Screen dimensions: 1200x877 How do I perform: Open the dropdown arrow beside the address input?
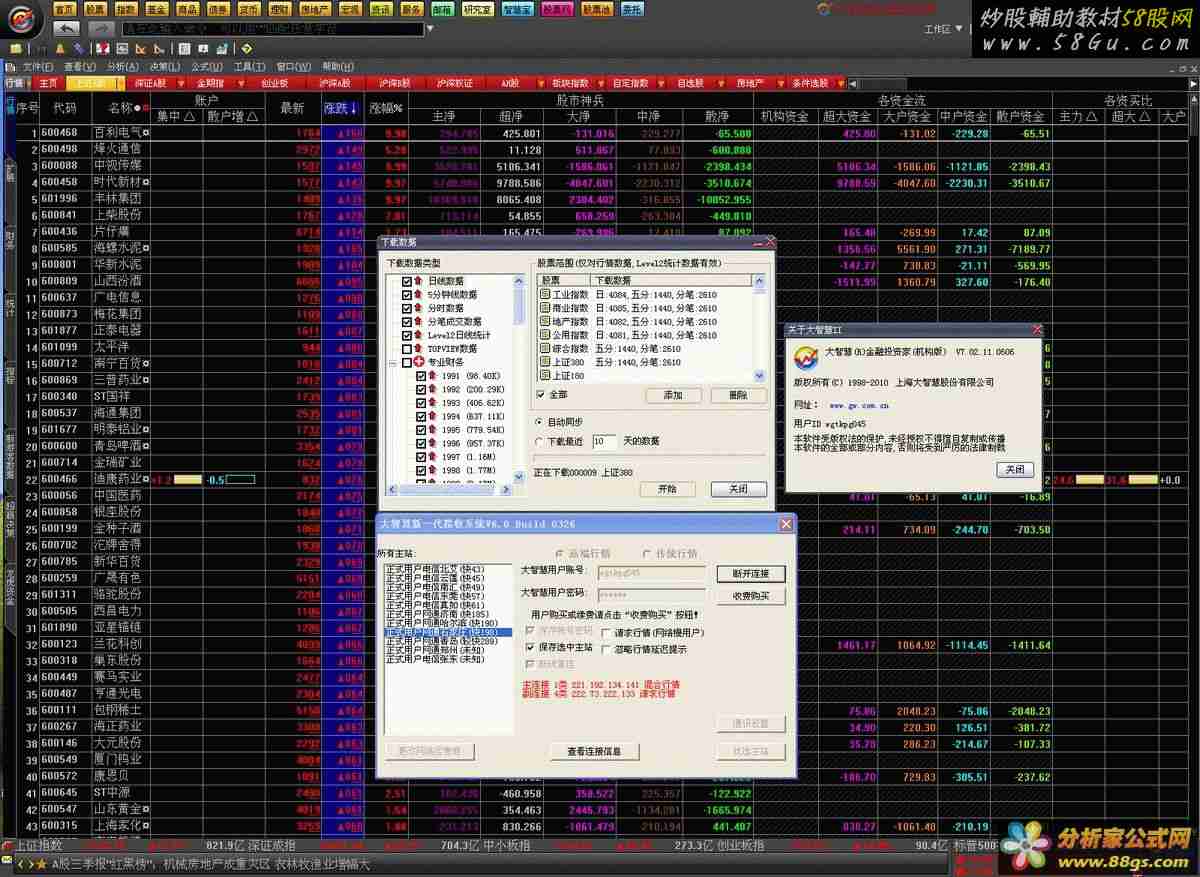[x=431, y=29]
